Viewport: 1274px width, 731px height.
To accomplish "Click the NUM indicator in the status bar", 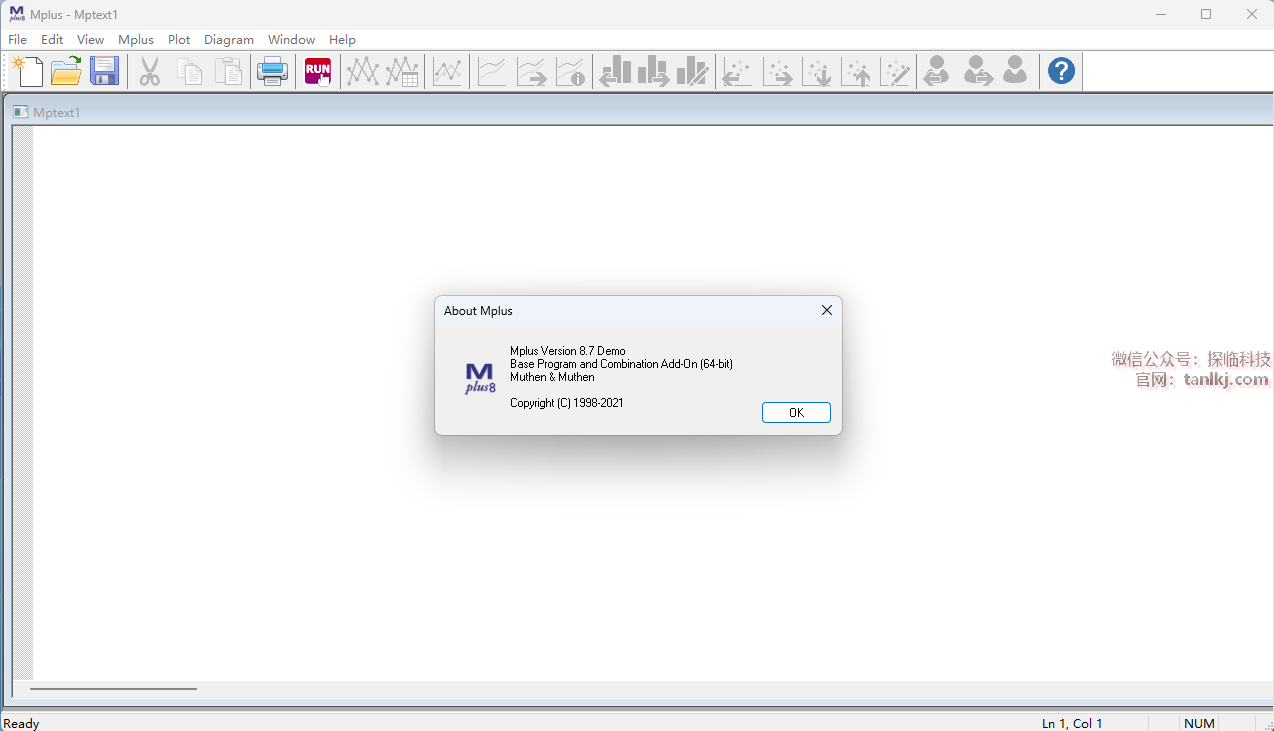I will [x=1199, y=723].
